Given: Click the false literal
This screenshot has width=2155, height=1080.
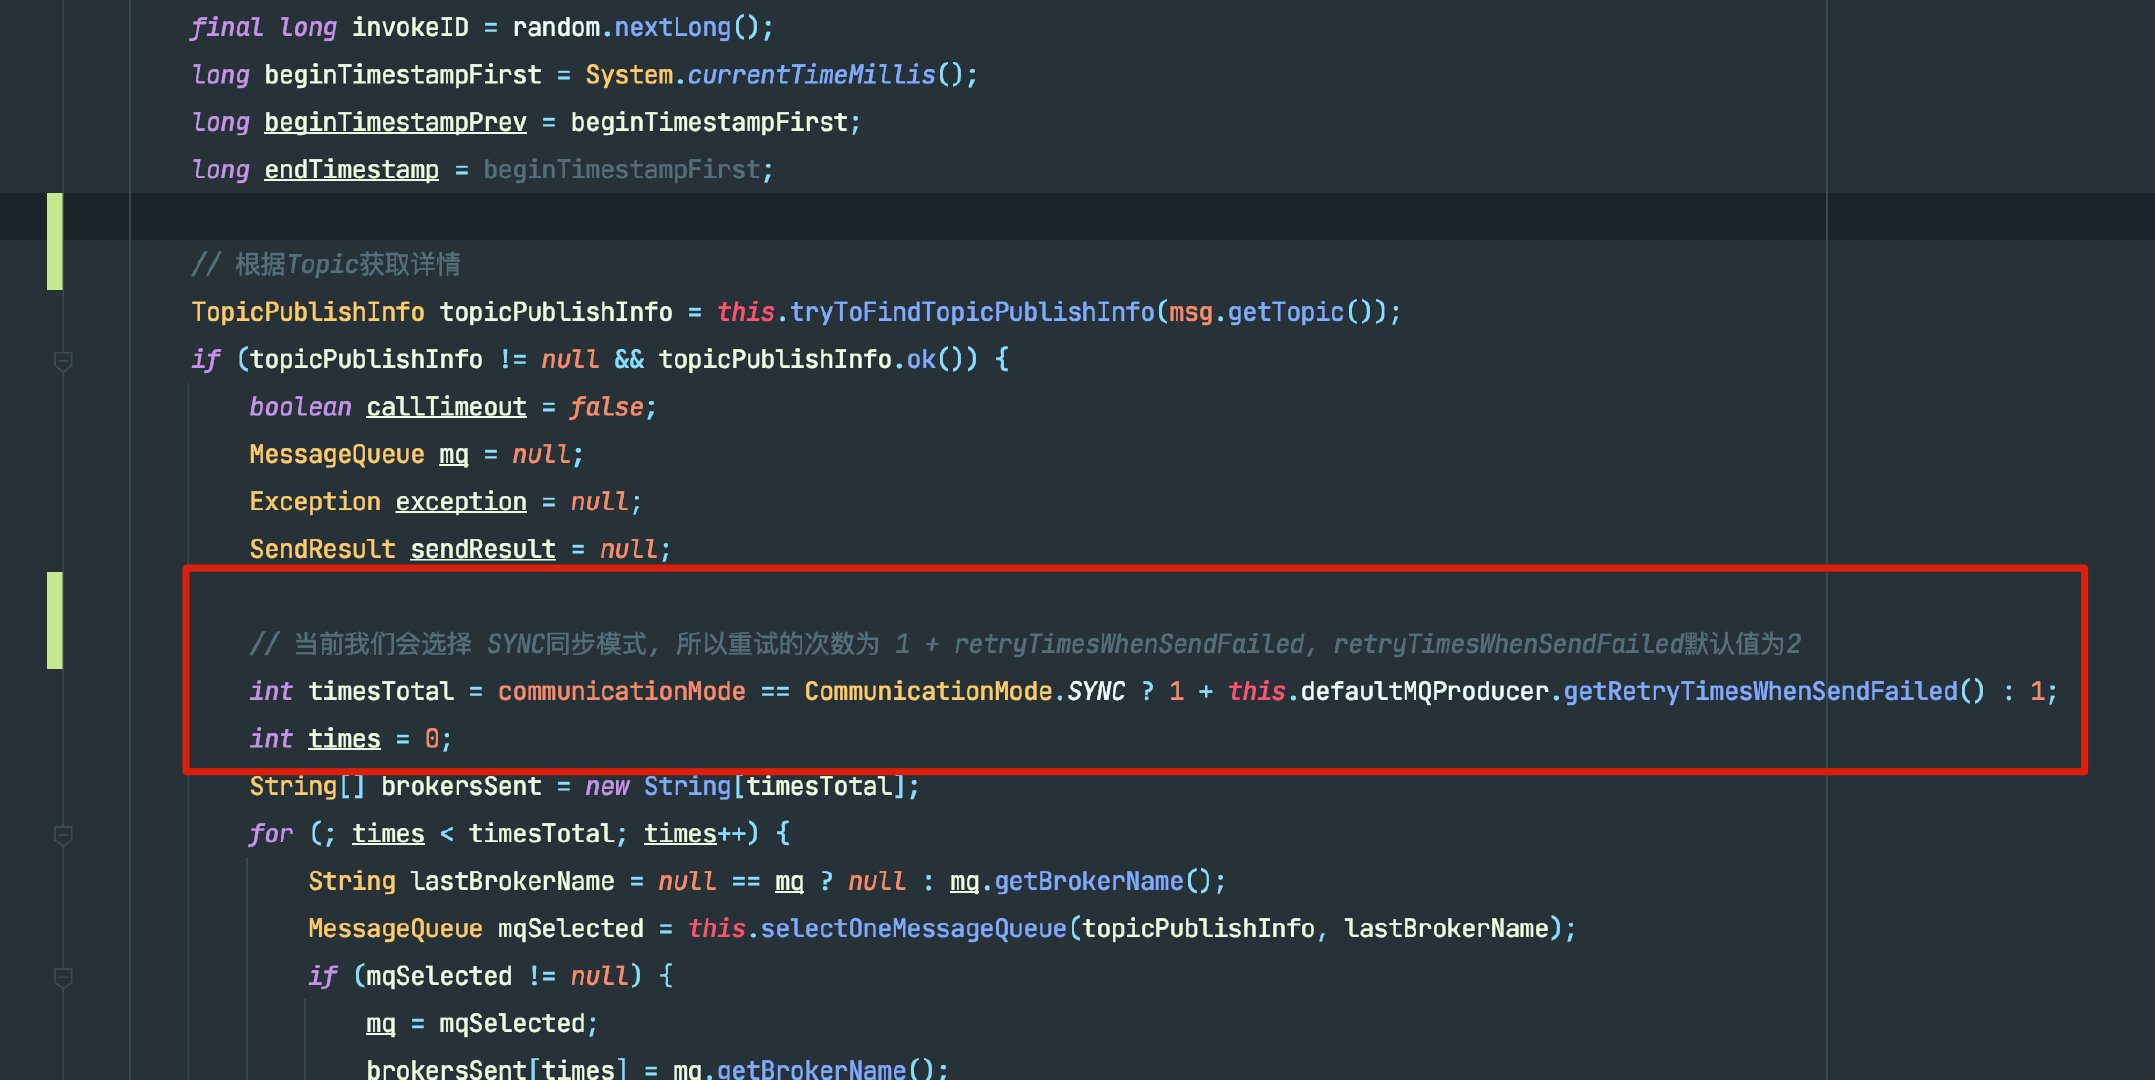Looking at the screenshot, I should [x=607, y=407].
